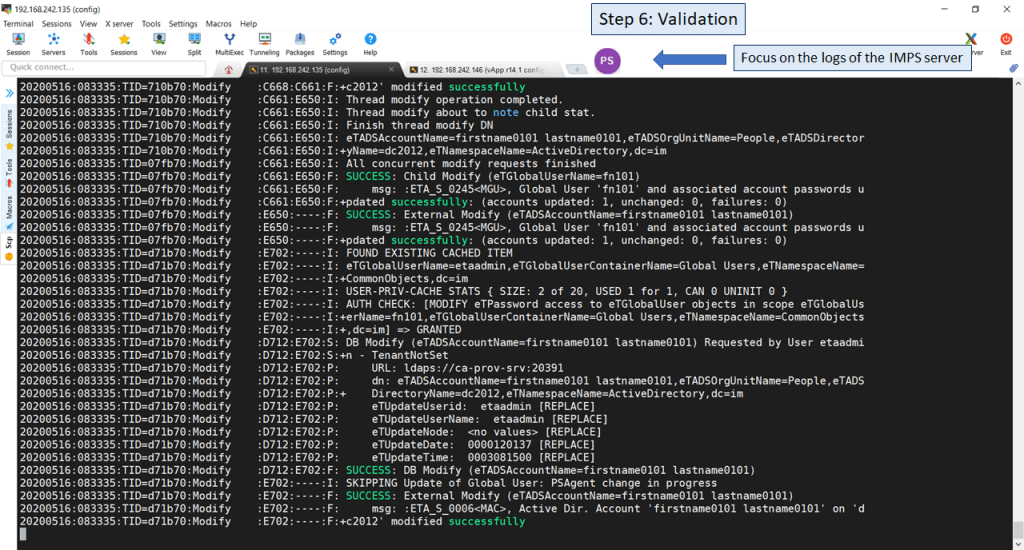Click the home tab icon

coord(229,69)
